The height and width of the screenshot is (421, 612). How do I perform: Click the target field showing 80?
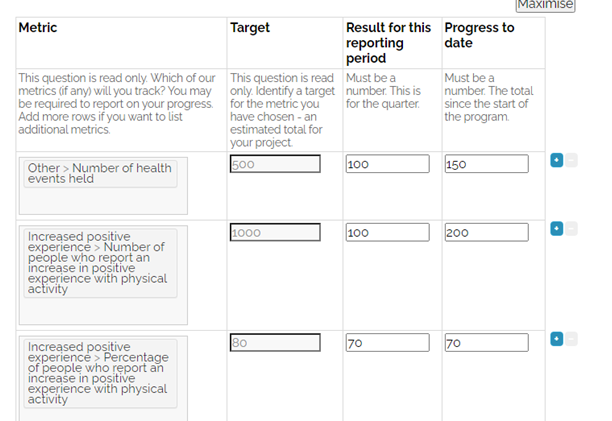(x=275, y=343)
